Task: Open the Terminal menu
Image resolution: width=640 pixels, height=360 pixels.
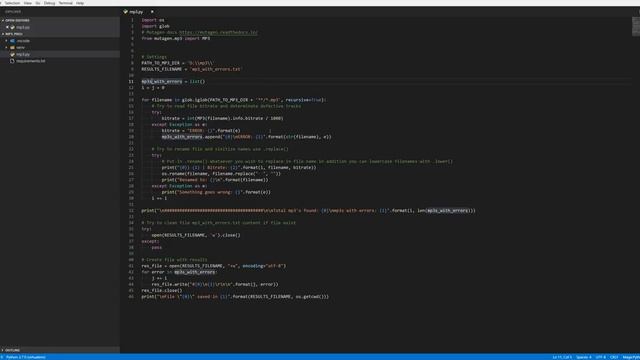Action: tap(65, 3)
